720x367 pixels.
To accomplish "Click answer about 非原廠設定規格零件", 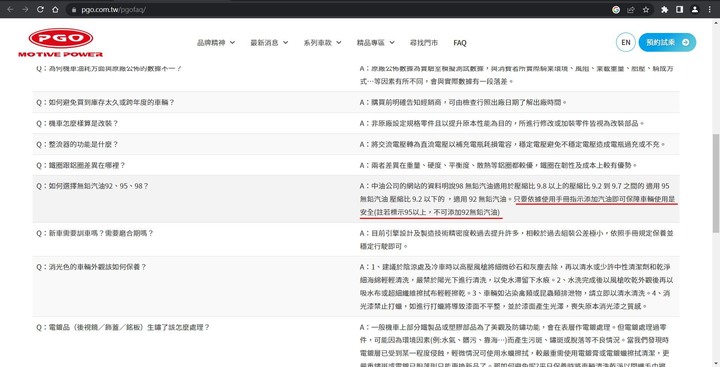I will 502,124.
